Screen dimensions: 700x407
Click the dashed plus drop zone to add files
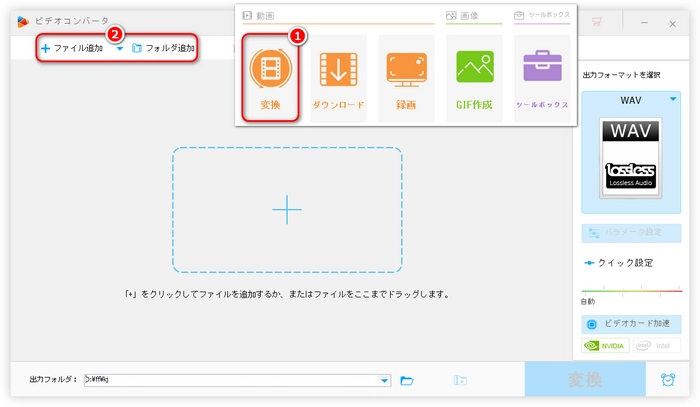pyautogui.click(x=287, y=209)
